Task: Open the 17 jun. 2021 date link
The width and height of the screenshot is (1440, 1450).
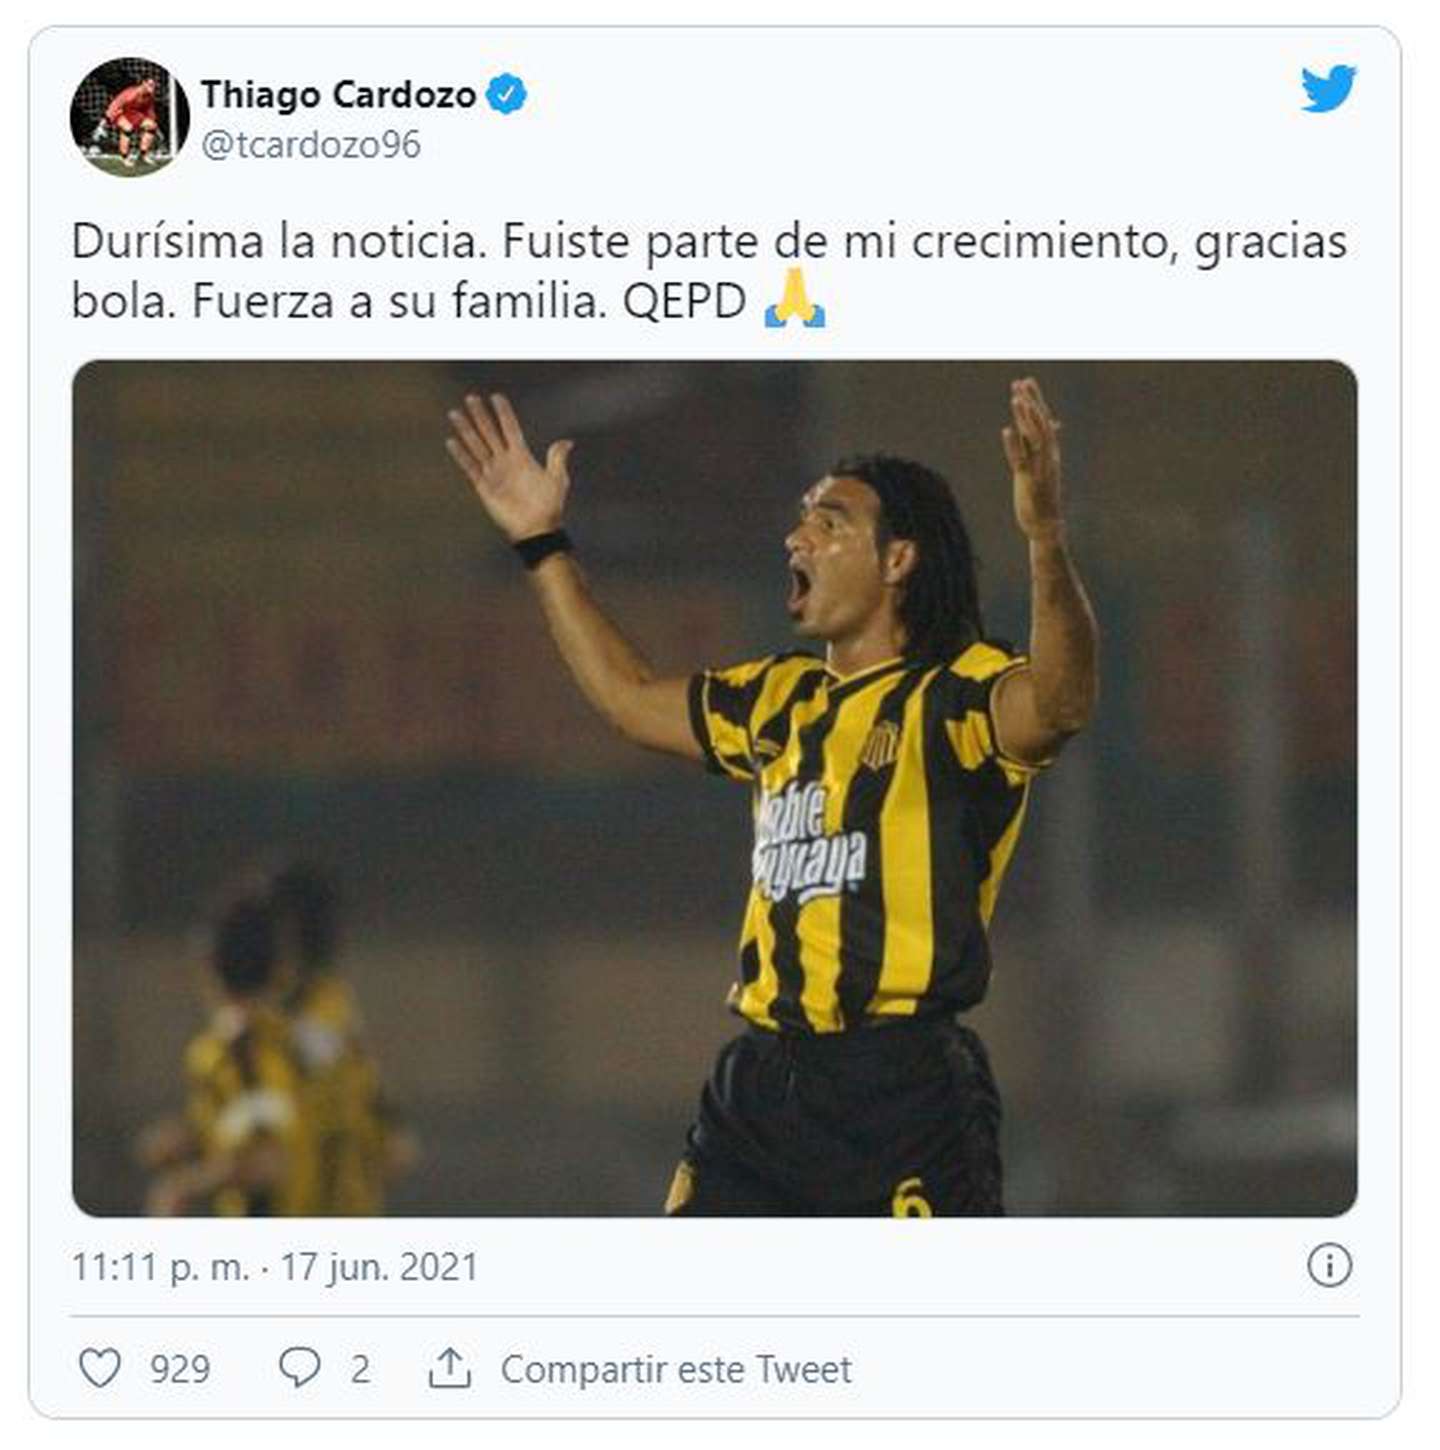Action: (379, 1267)
